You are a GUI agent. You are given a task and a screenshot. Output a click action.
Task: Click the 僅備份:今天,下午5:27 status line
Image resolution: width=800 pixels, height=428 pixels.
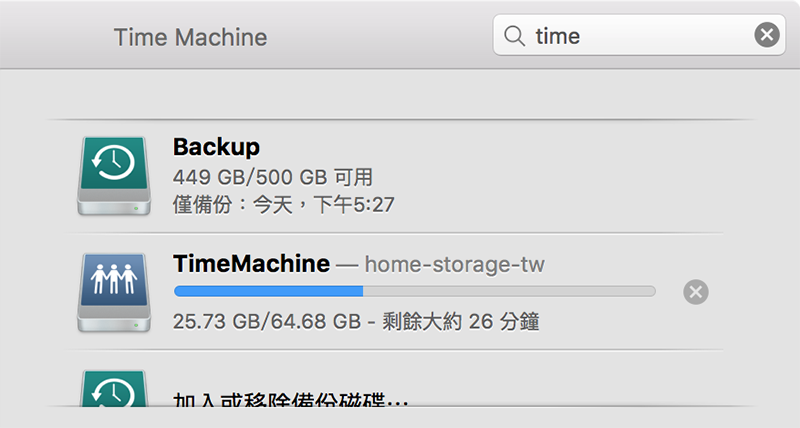tap(284, 205)
